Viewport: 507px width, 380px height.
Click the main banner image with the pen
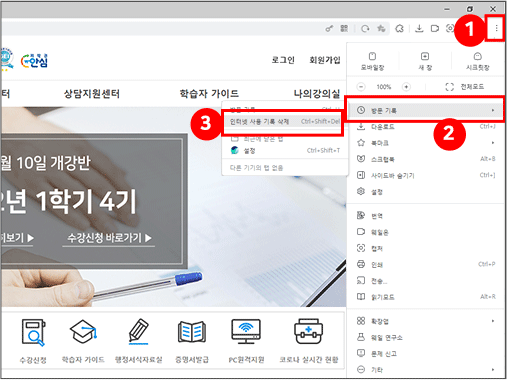pyautogui.click(x=173, y=207)
